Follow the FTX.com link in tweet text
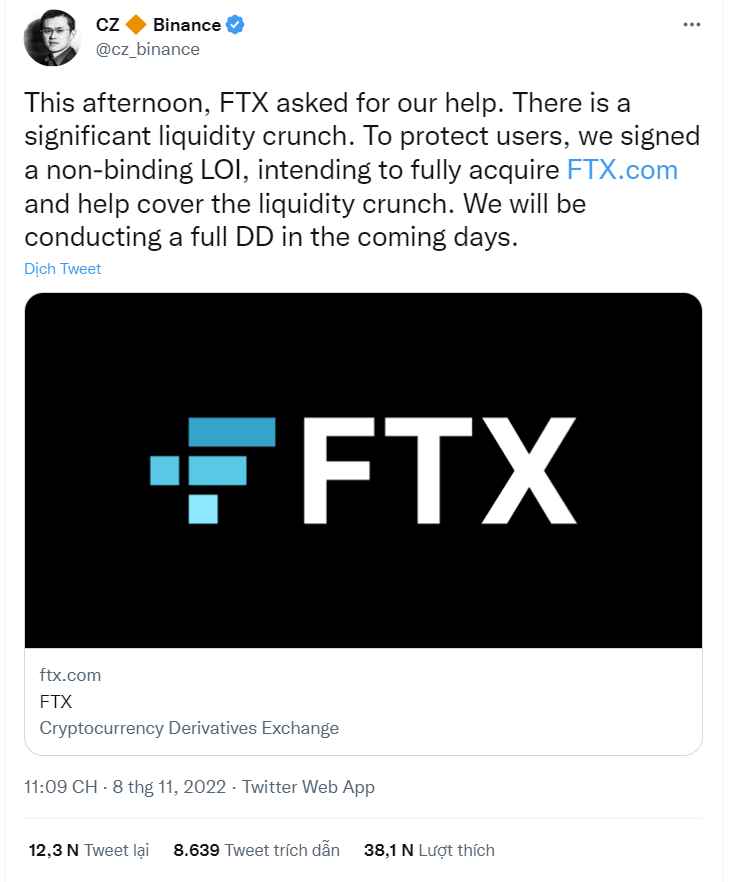 (622, 169)
